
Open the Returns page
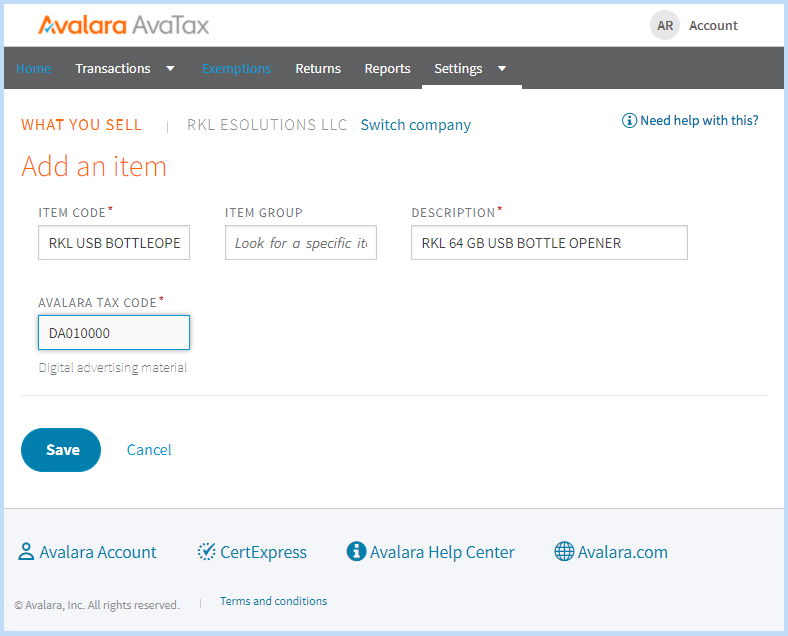click(318, 69)
